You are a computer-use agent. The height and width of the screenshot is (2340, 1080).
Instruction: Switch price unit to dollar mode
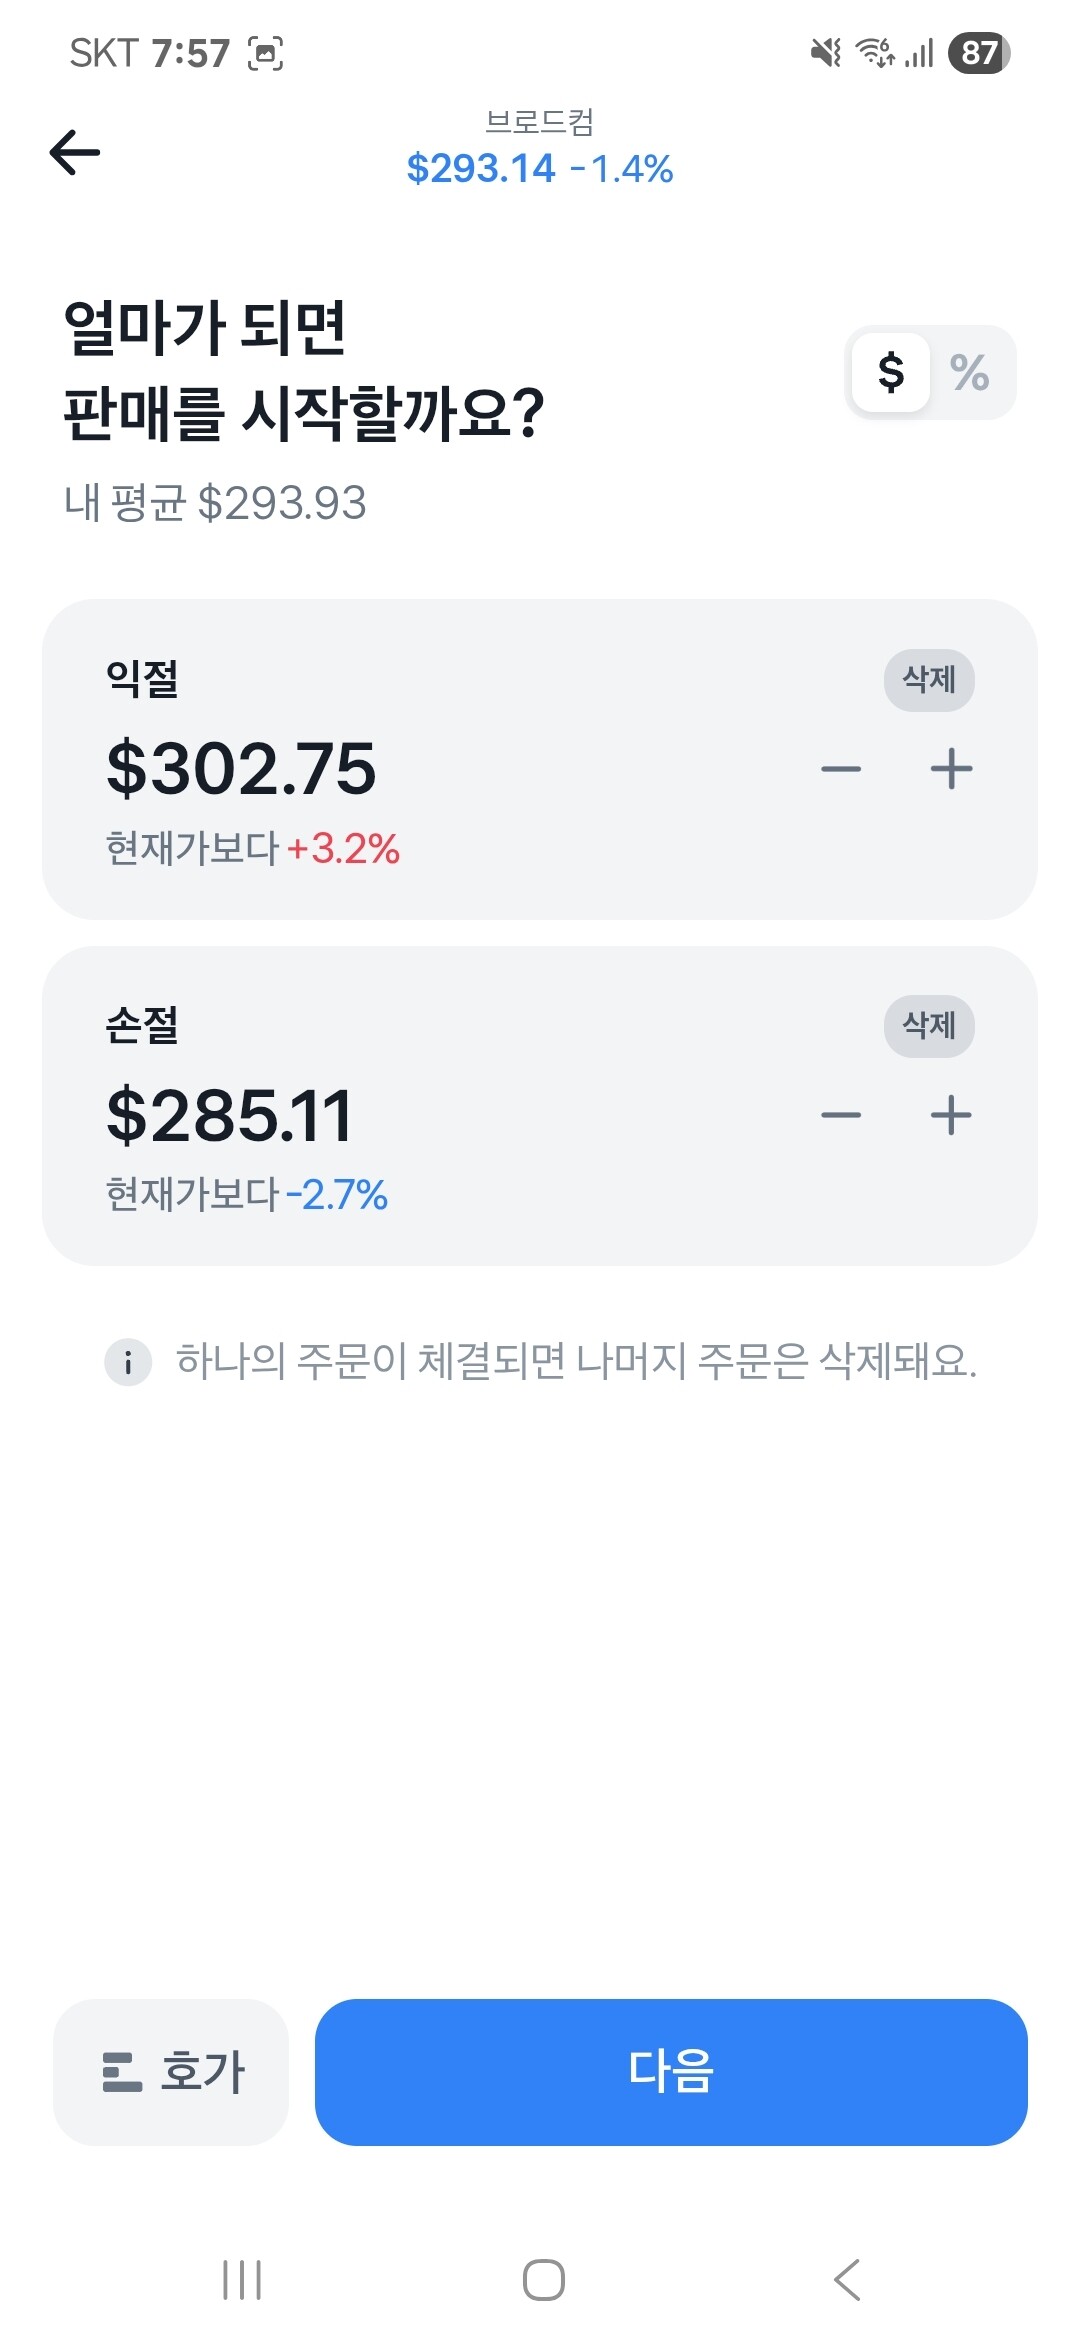(890, 372)
